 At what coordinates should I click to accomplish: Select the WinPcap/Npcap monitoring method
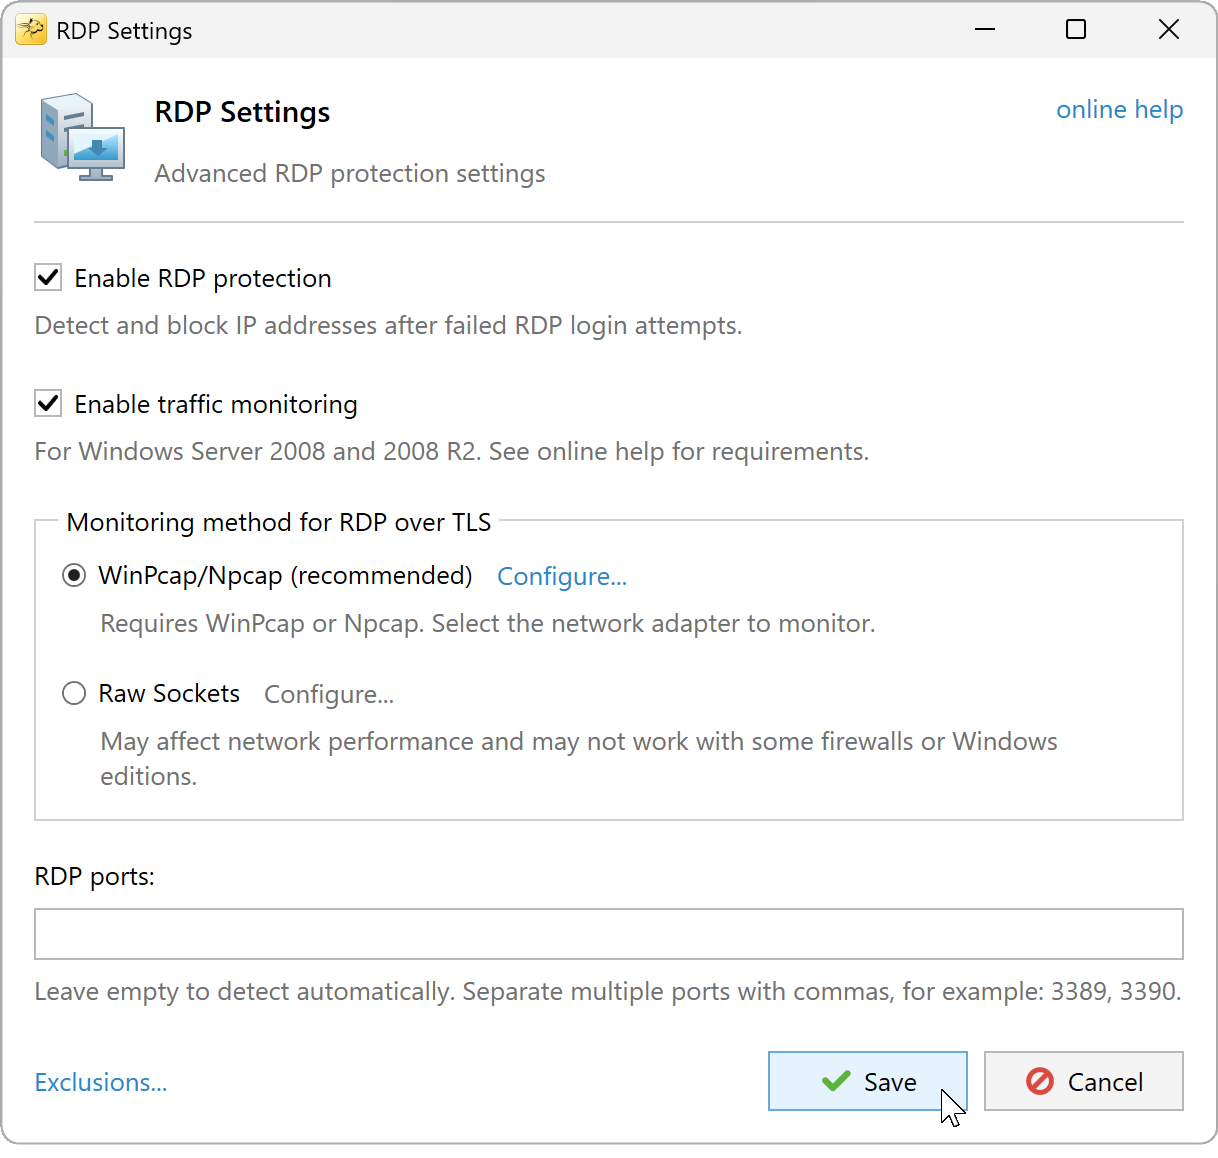click(x=74, y=576)
